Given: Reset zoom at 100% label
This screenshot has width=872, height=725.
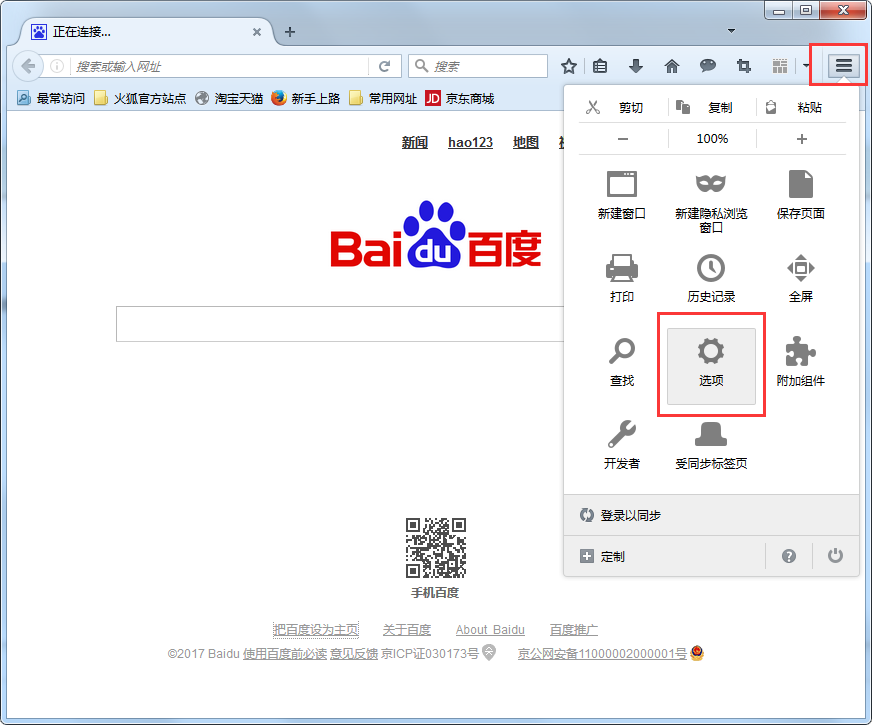Looking at the screenshot, I should (712, 139).
